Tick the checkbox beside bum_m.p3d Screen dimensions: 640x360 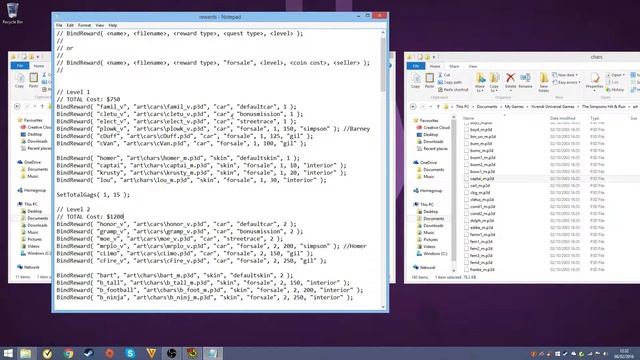pos(466,144)
